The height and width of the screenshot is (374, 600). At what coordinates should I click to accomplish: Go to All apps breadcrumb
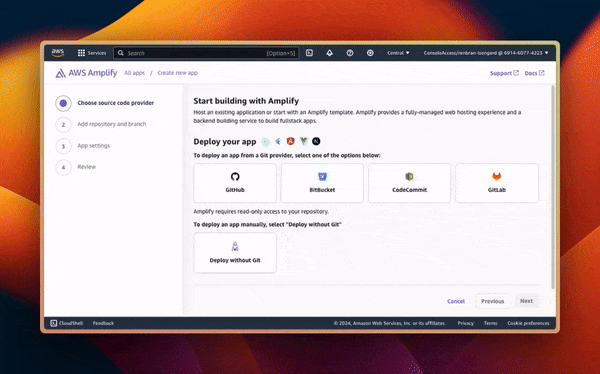point(134,73)
